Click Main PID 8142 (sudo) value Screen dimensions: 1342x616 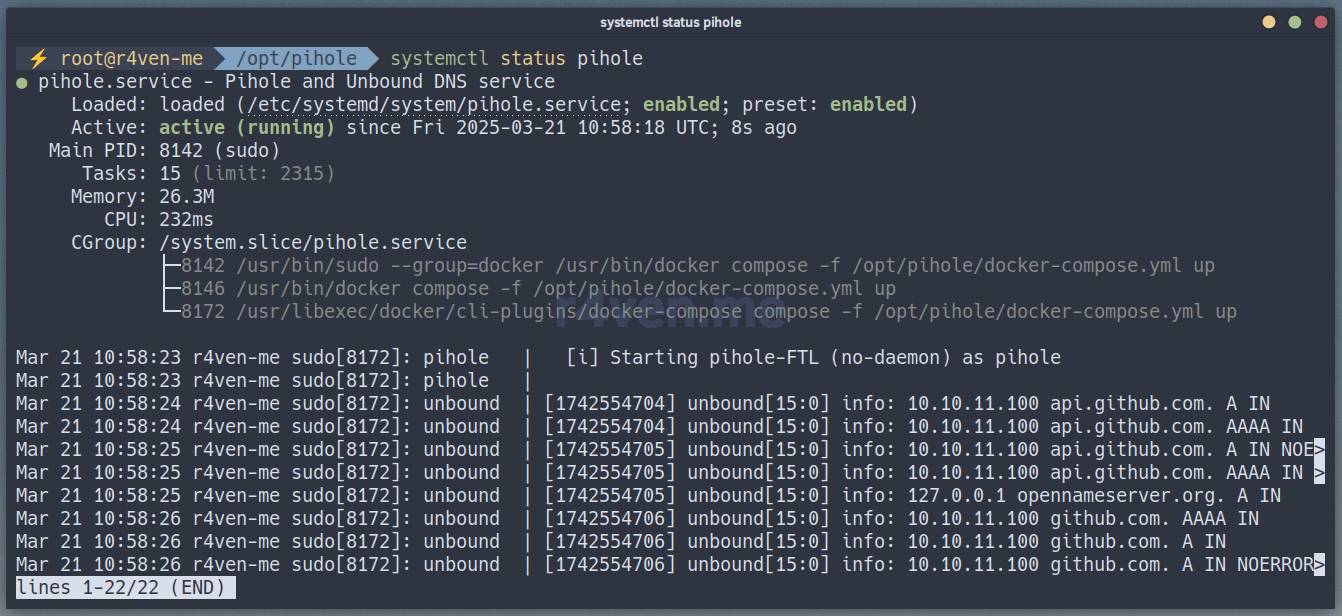[x=220, y=151]
